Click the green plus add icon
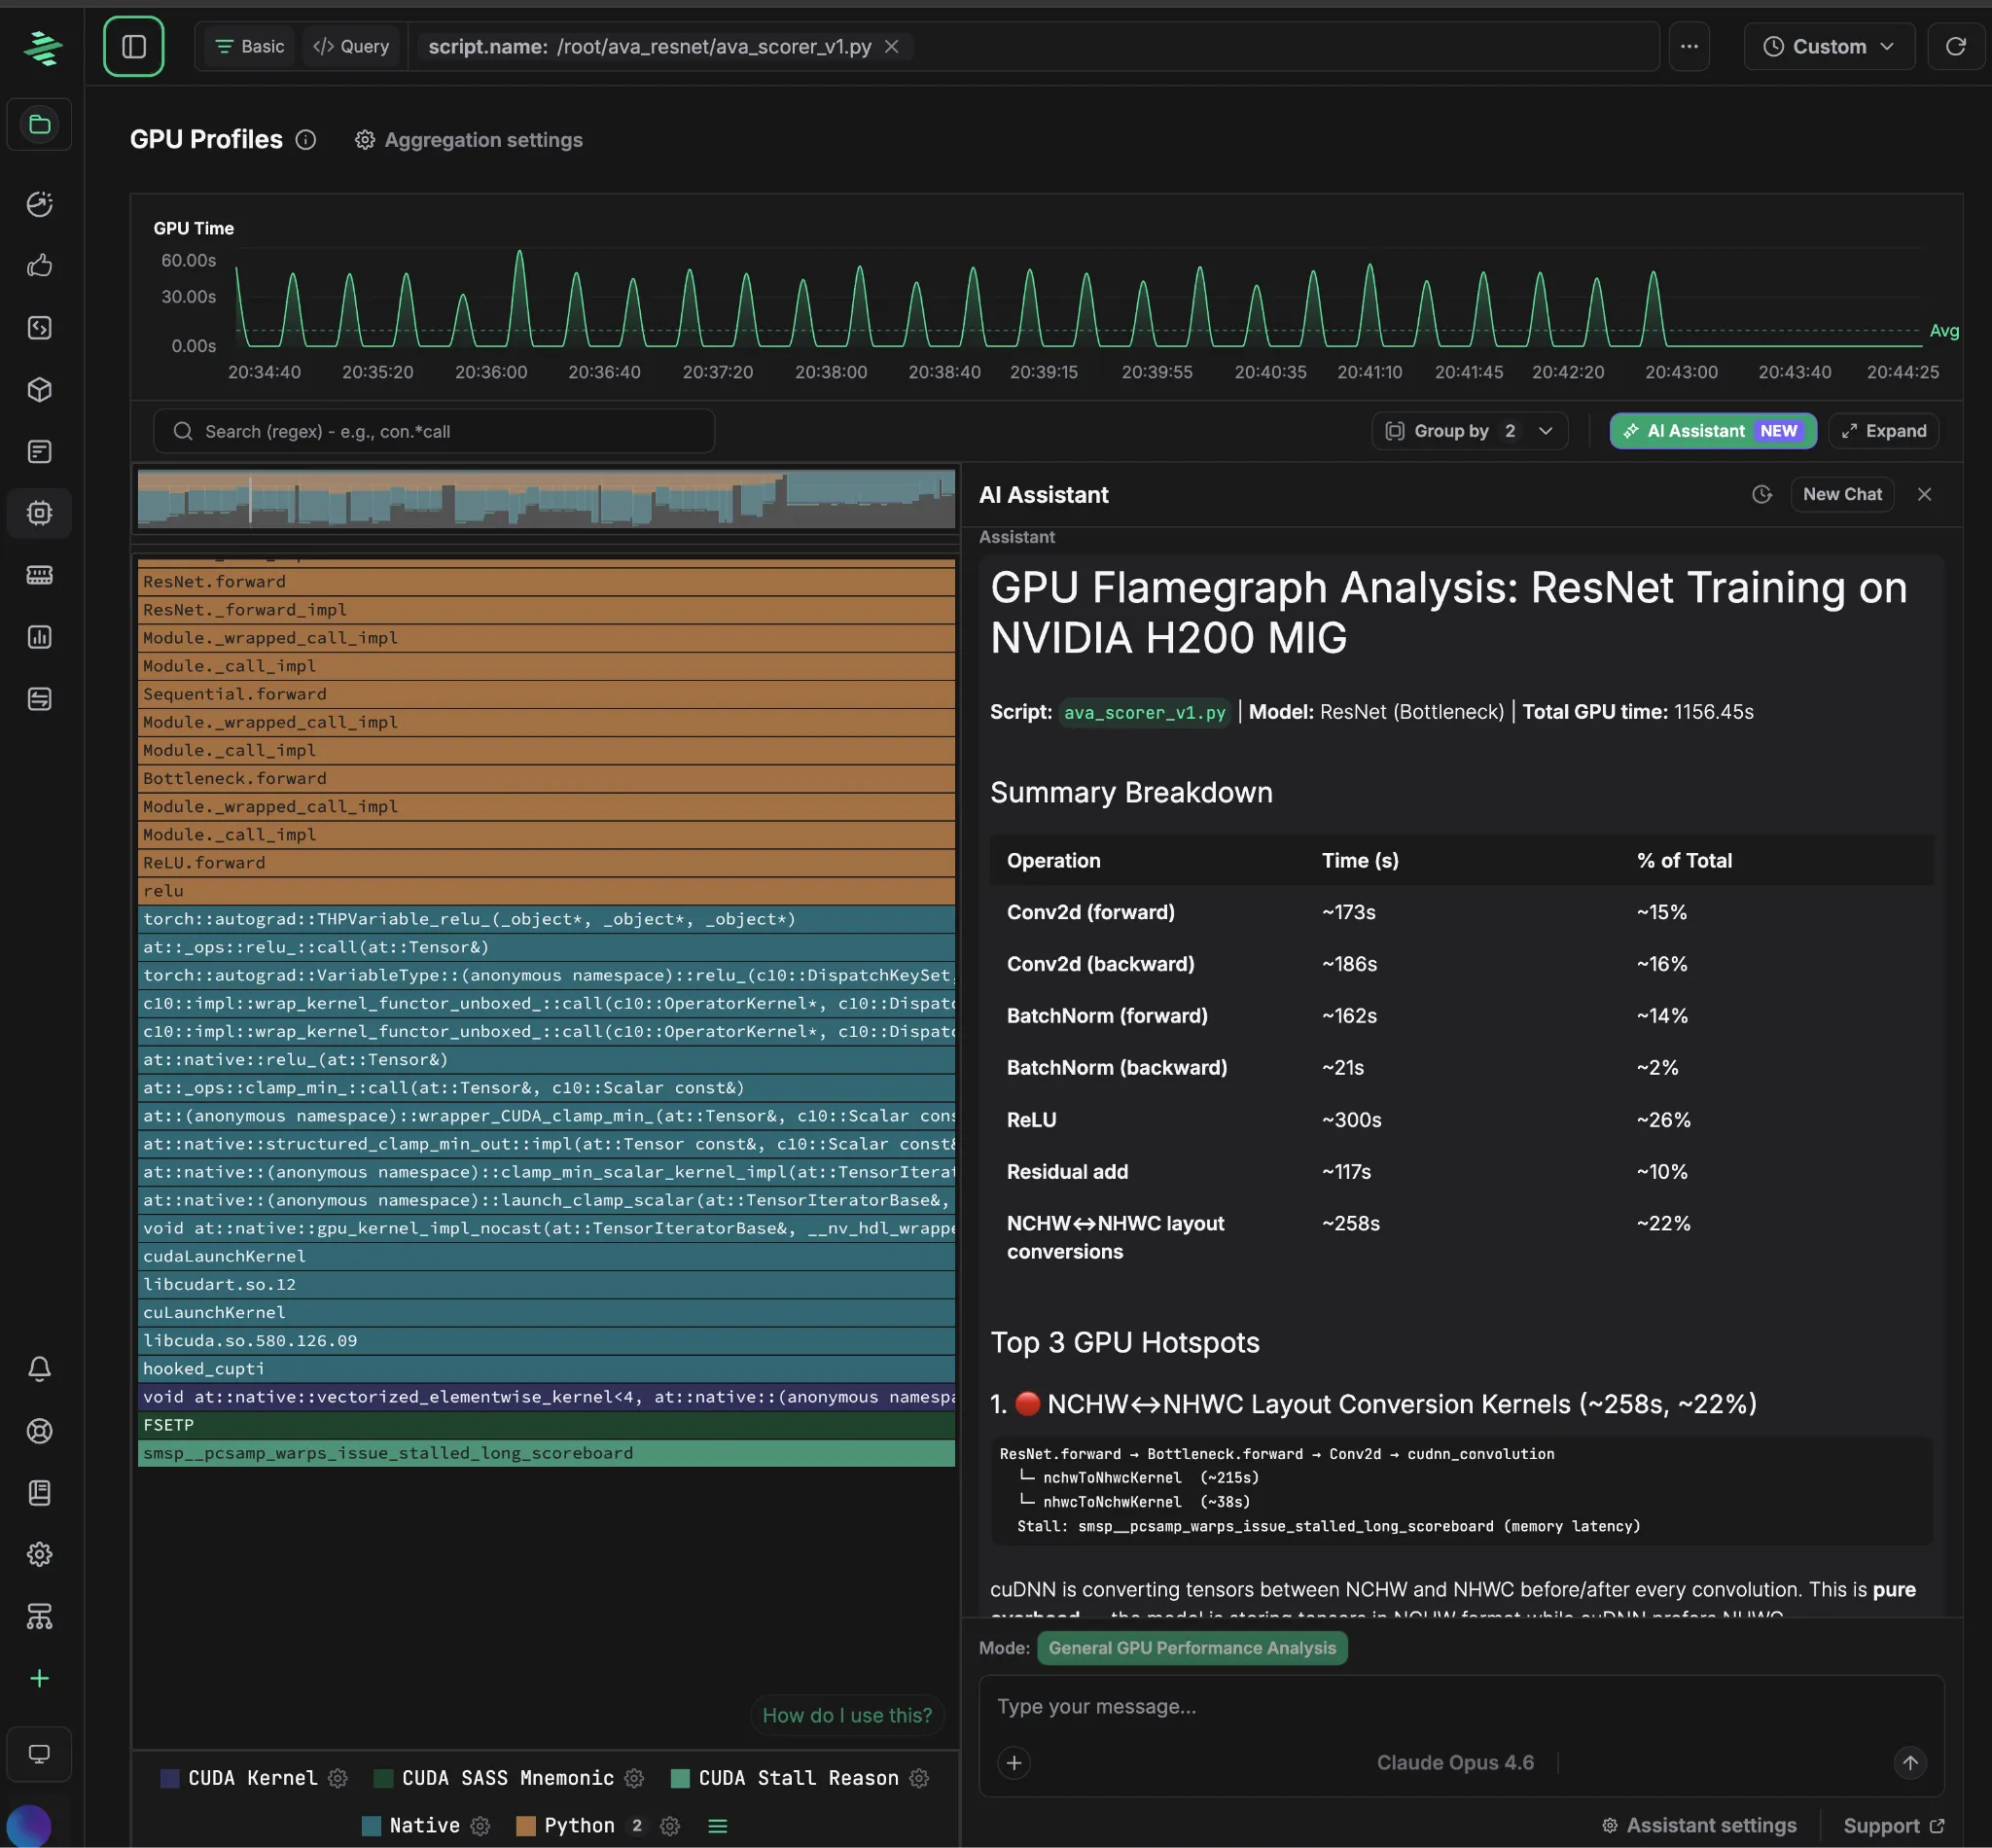The width and height of the screenshot is (1992, 1848). pos(40,1678)
